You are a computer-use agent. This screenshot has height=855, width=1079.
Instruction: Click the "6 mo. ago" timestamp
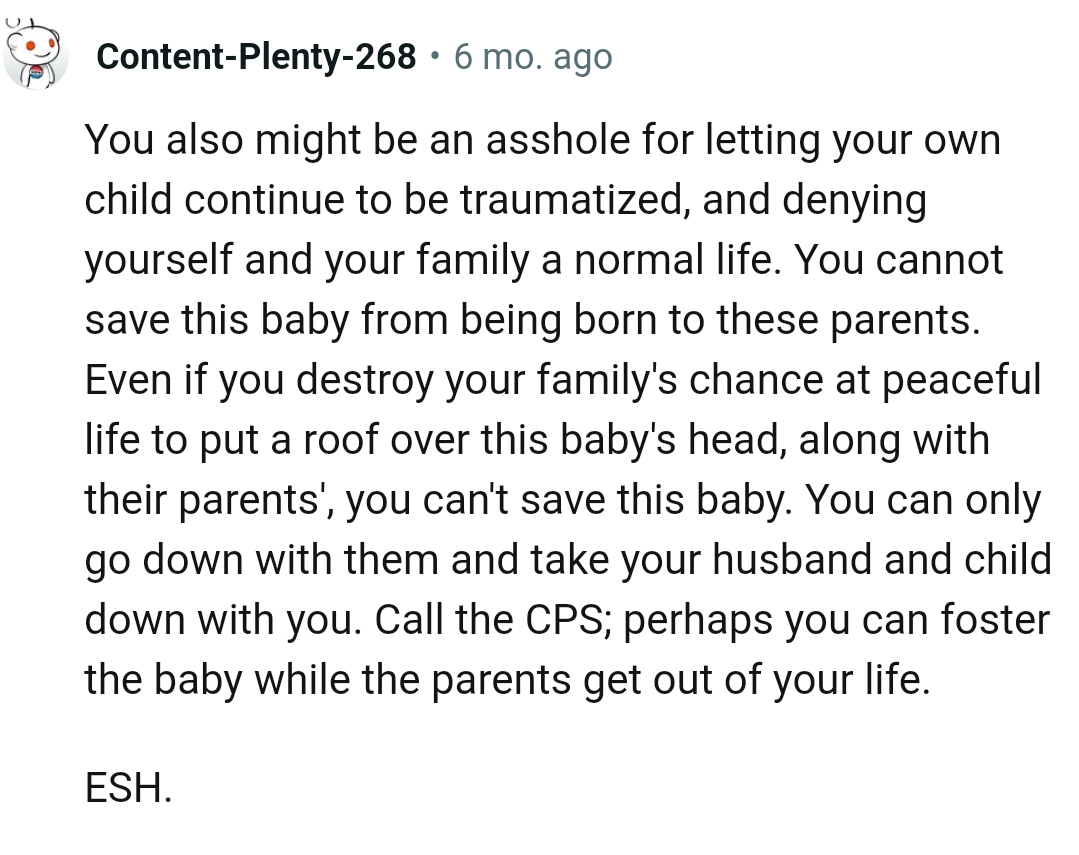tap(533, 57)
